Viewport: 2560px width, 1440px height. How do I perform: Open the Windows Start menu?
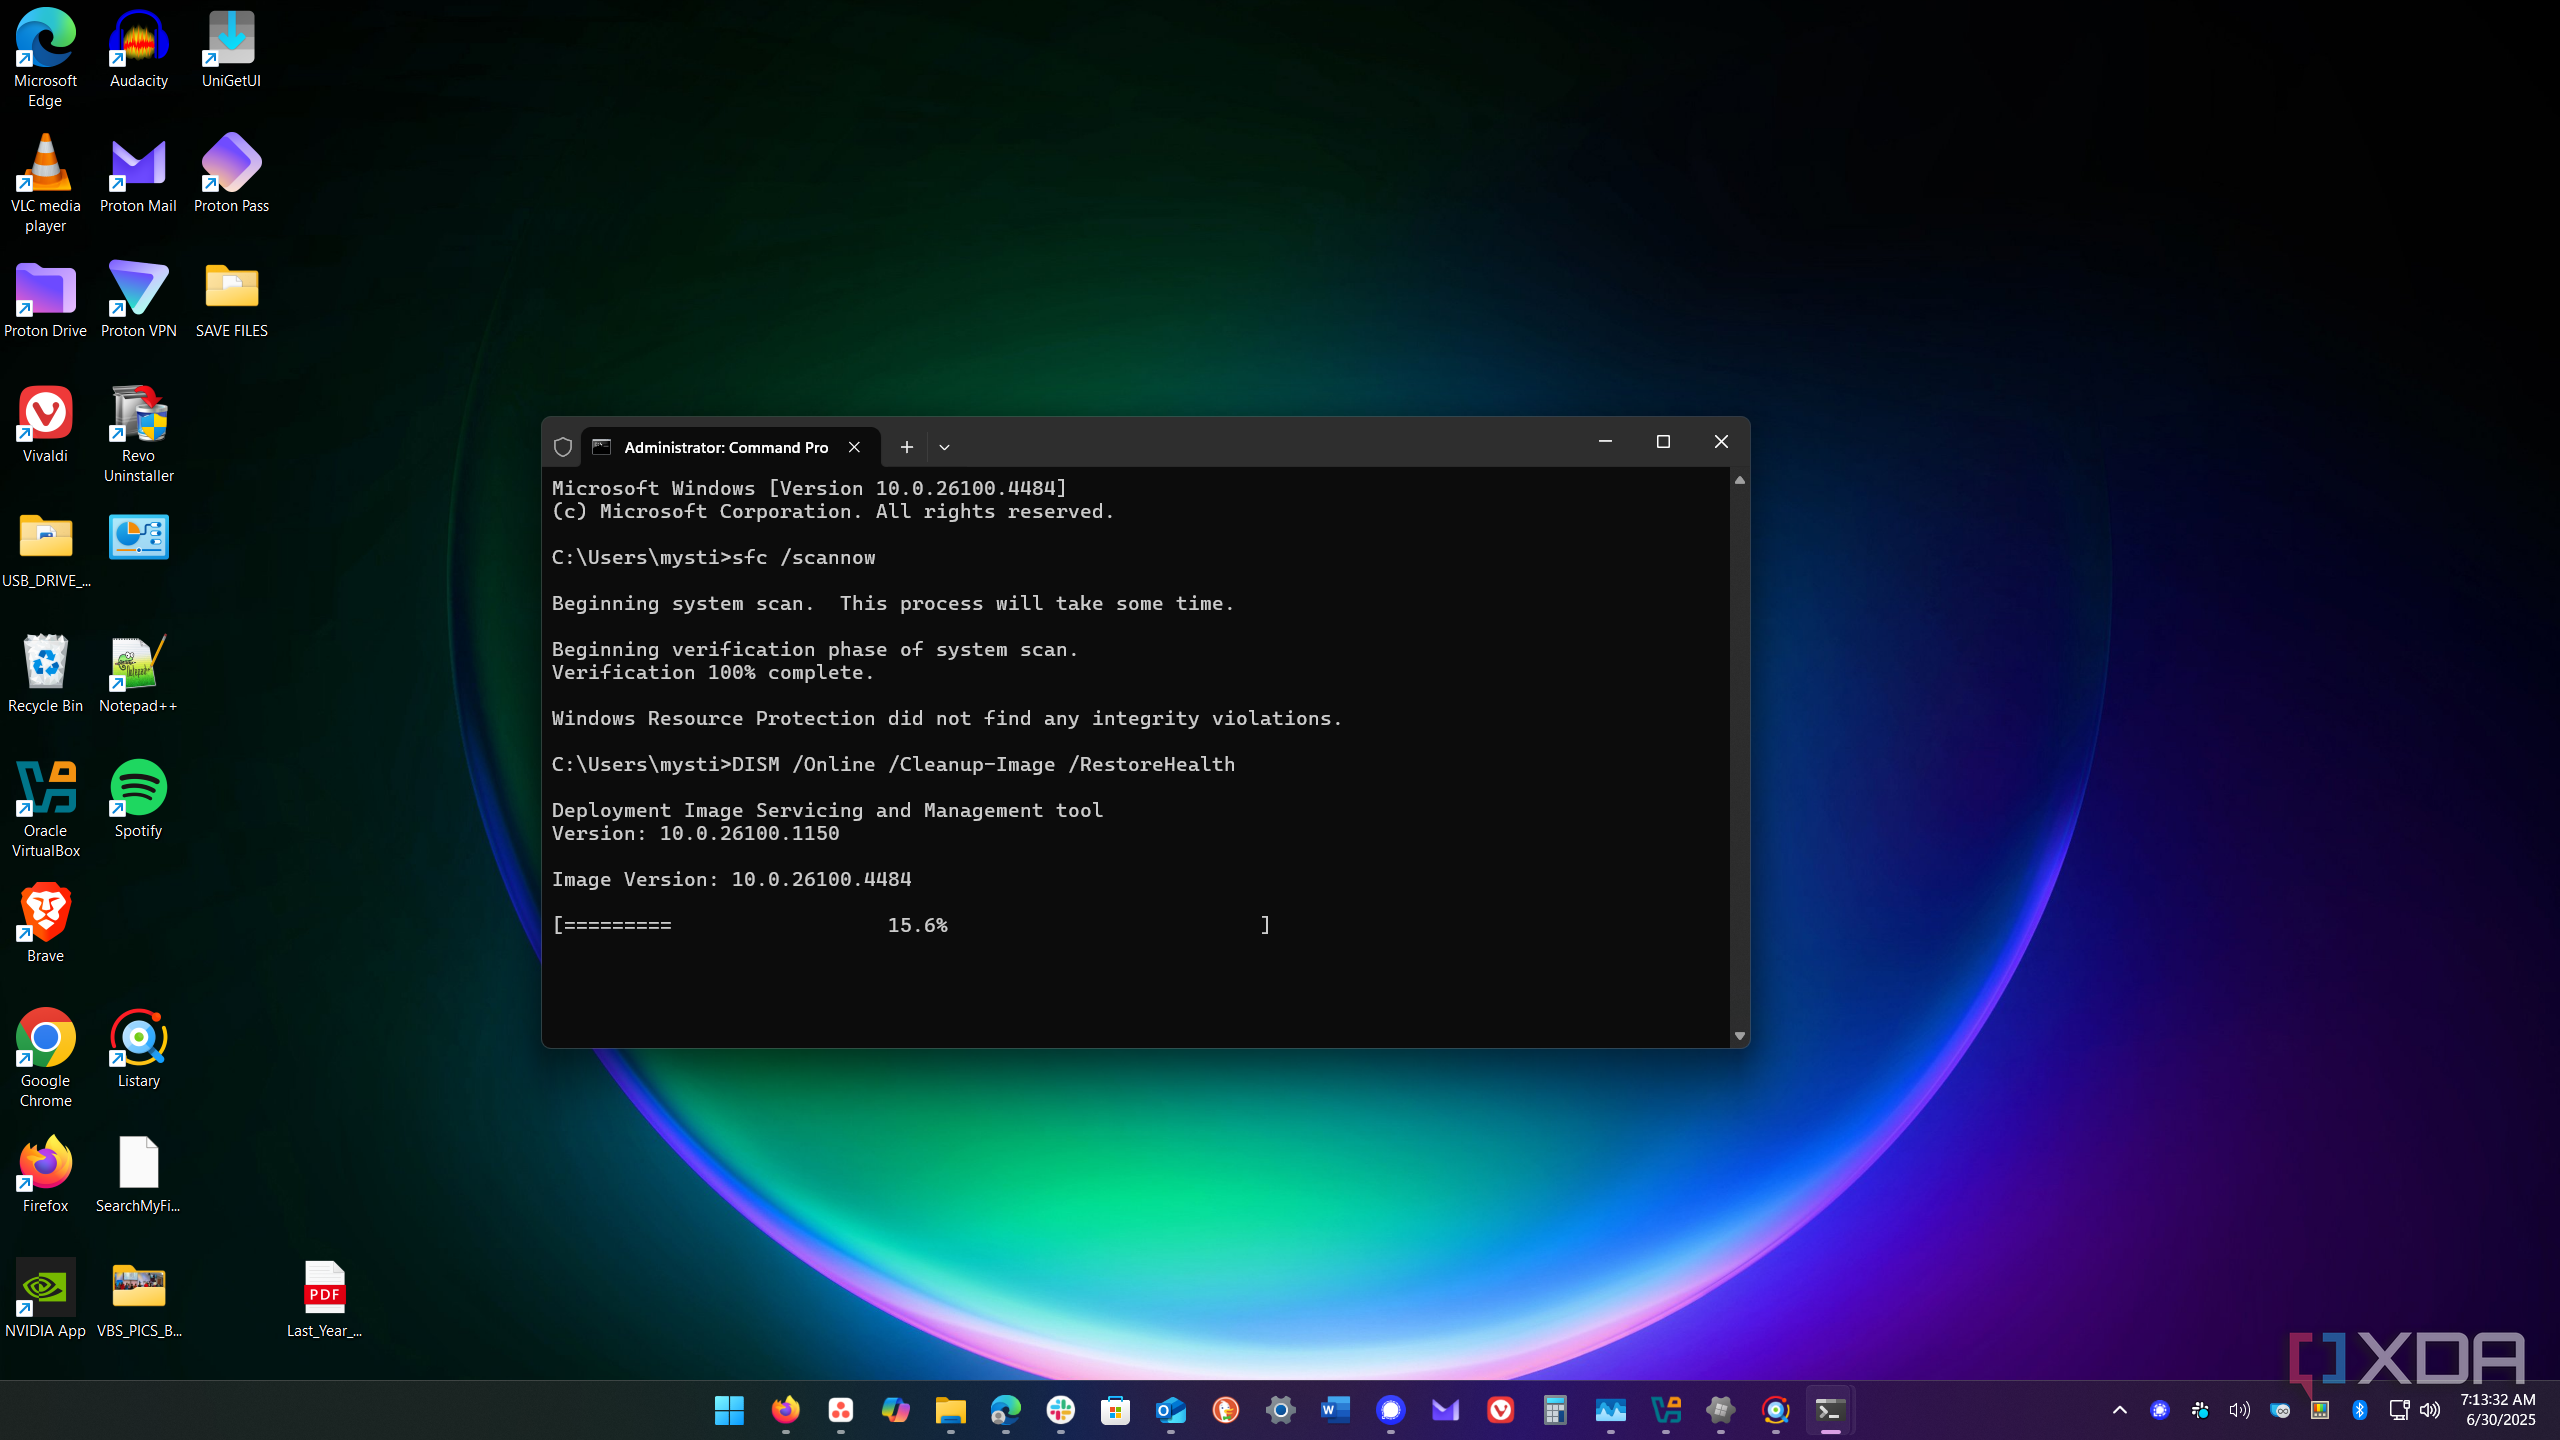click(729, 1410)
